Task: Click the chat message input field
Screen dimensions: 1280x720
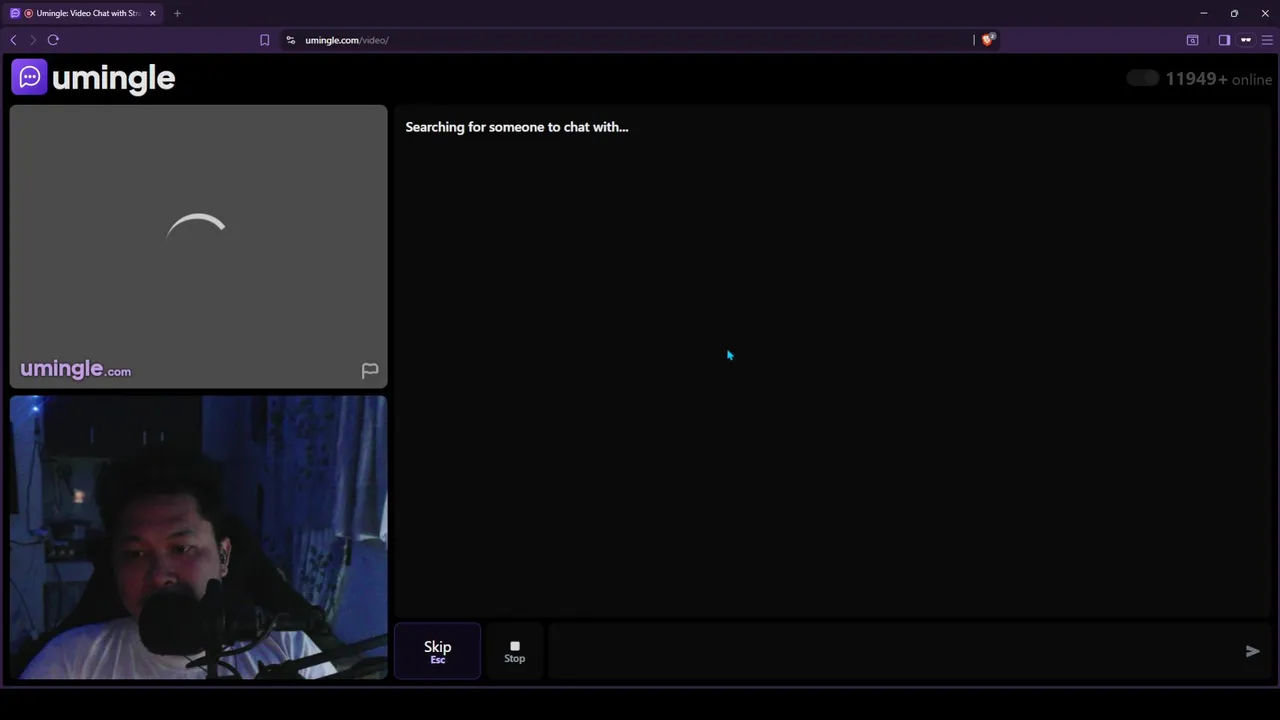Action: point(895,651)
